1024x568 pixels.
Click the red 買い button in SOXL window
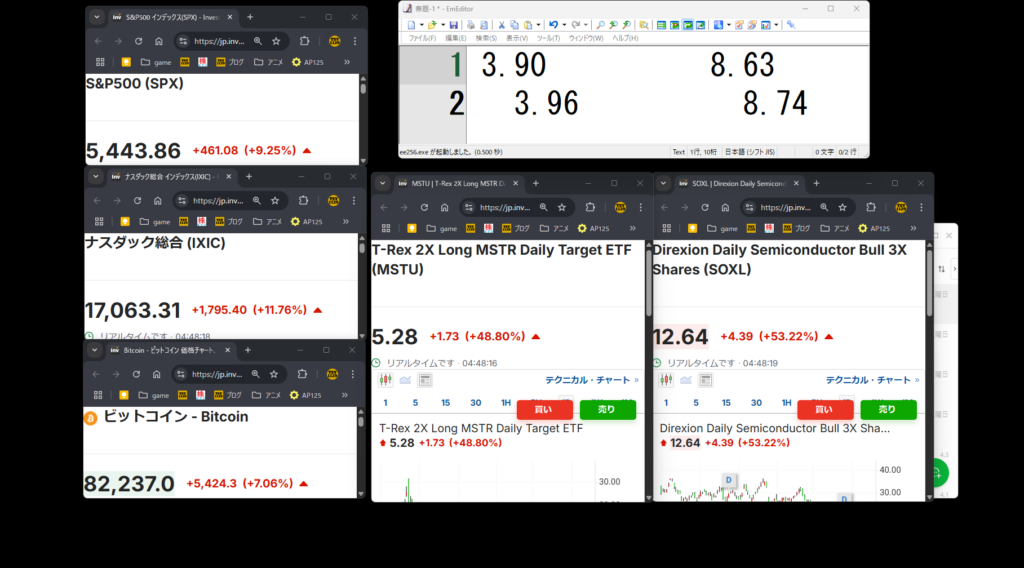[x=825, y=409]
